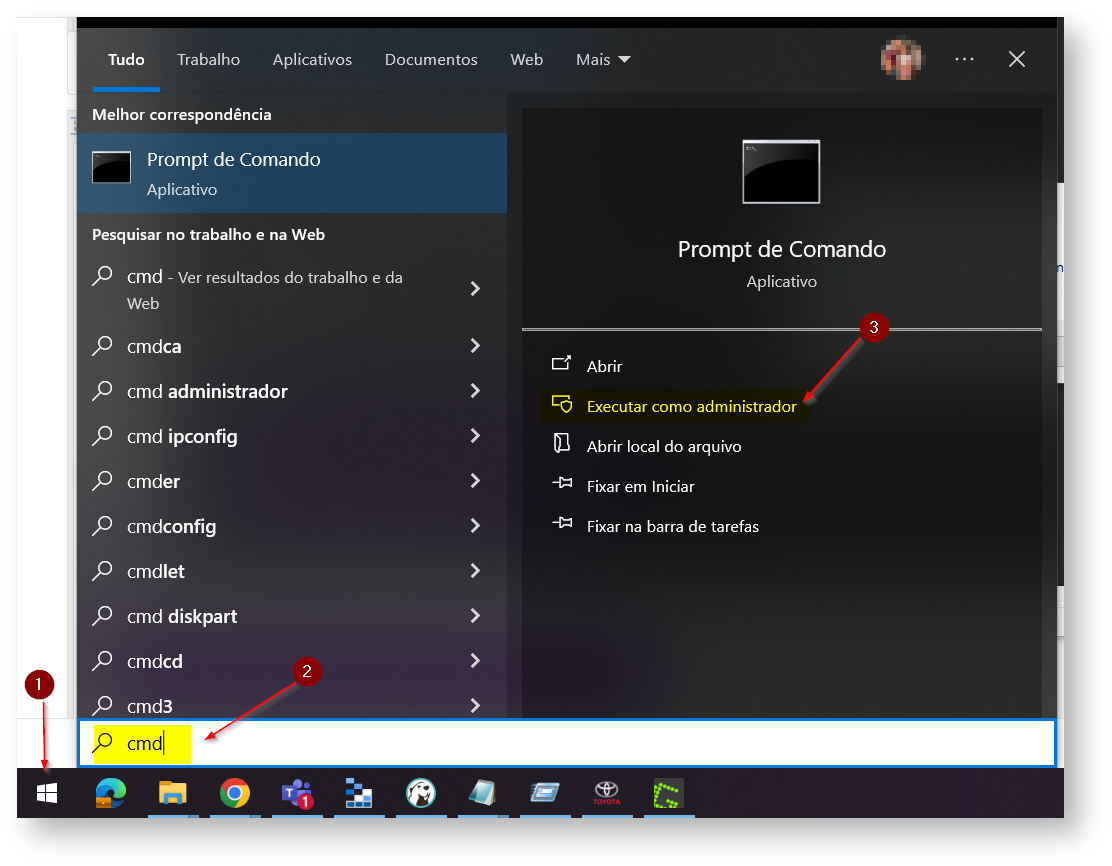Close the search panel with X

1016,59
